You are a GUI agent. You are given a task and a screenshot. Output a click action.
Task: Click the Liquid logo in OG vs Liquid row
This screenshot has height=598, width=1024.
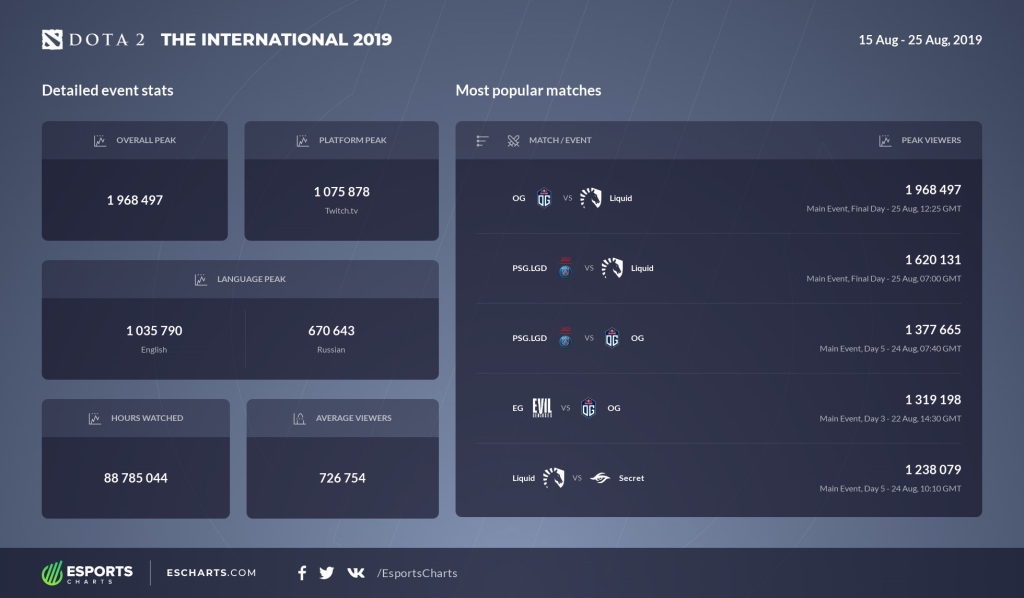pos(591,198)
